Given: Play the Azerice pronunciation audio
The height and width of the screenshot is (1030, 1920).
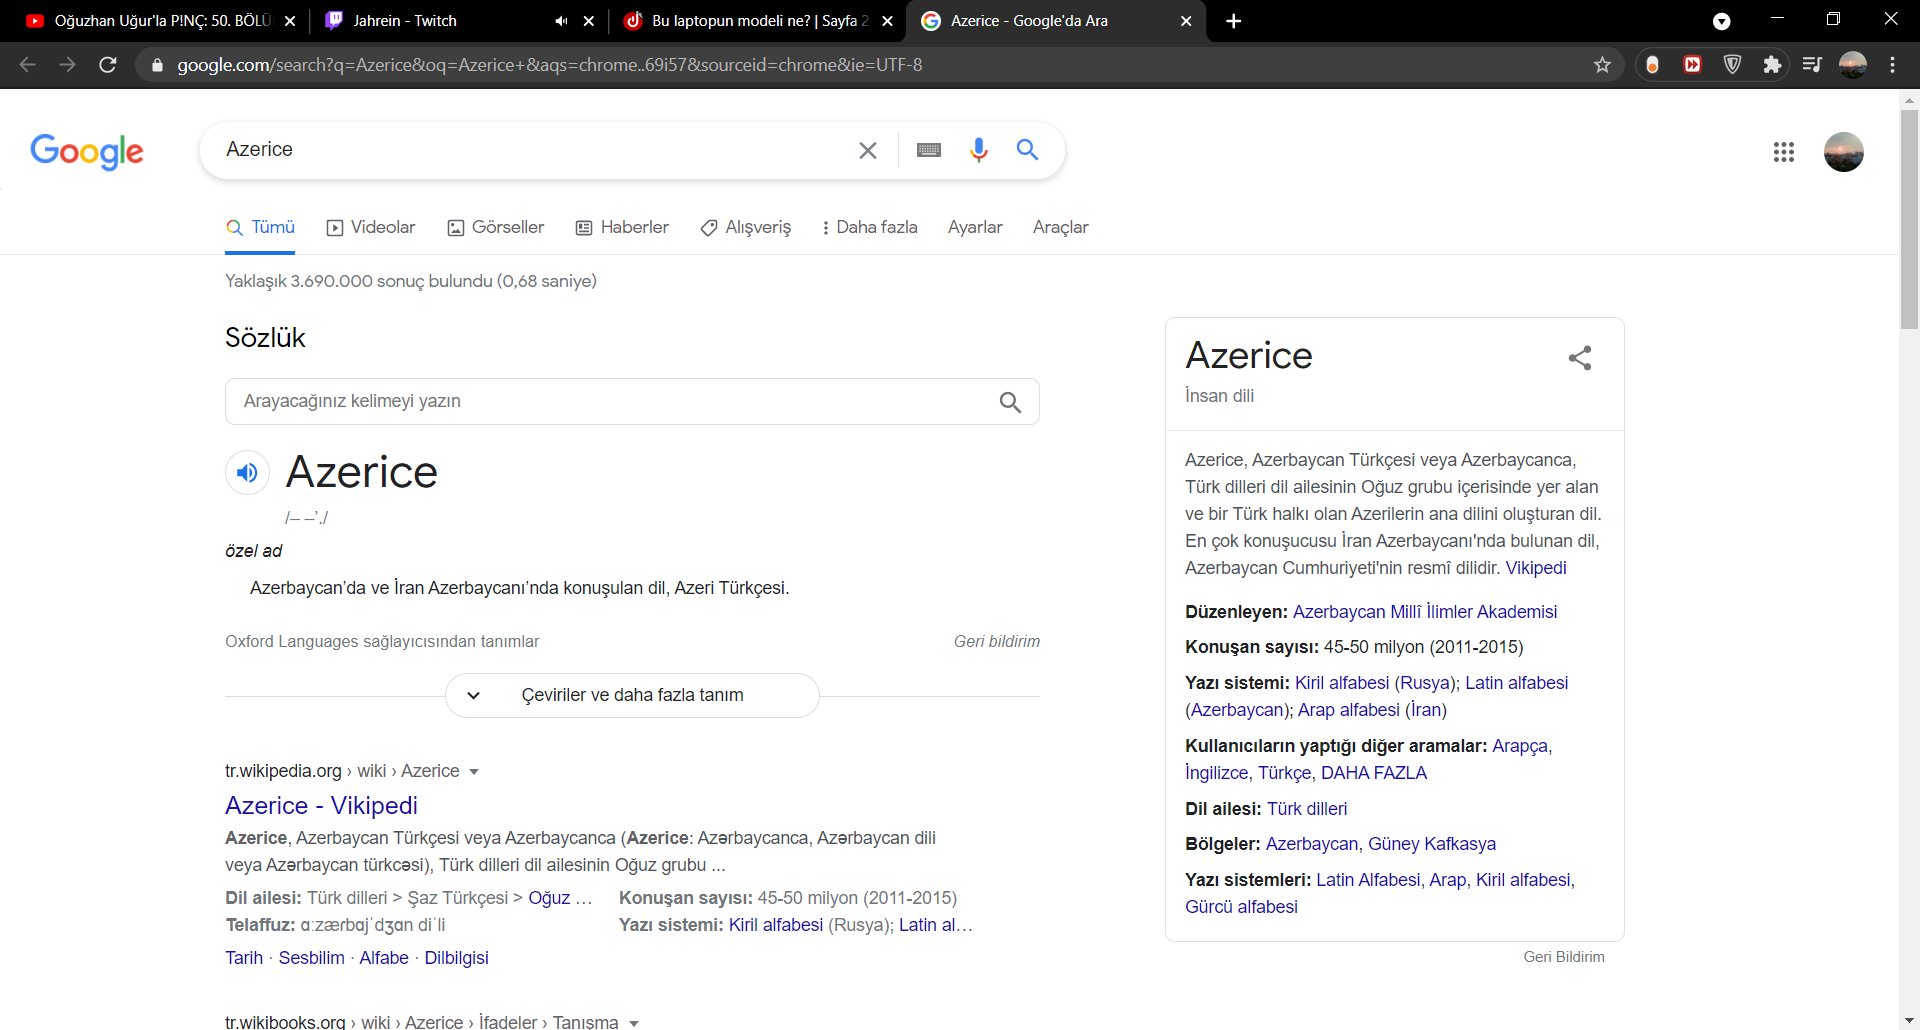Looking at the screenshot, I should click(x=247, y=472).
